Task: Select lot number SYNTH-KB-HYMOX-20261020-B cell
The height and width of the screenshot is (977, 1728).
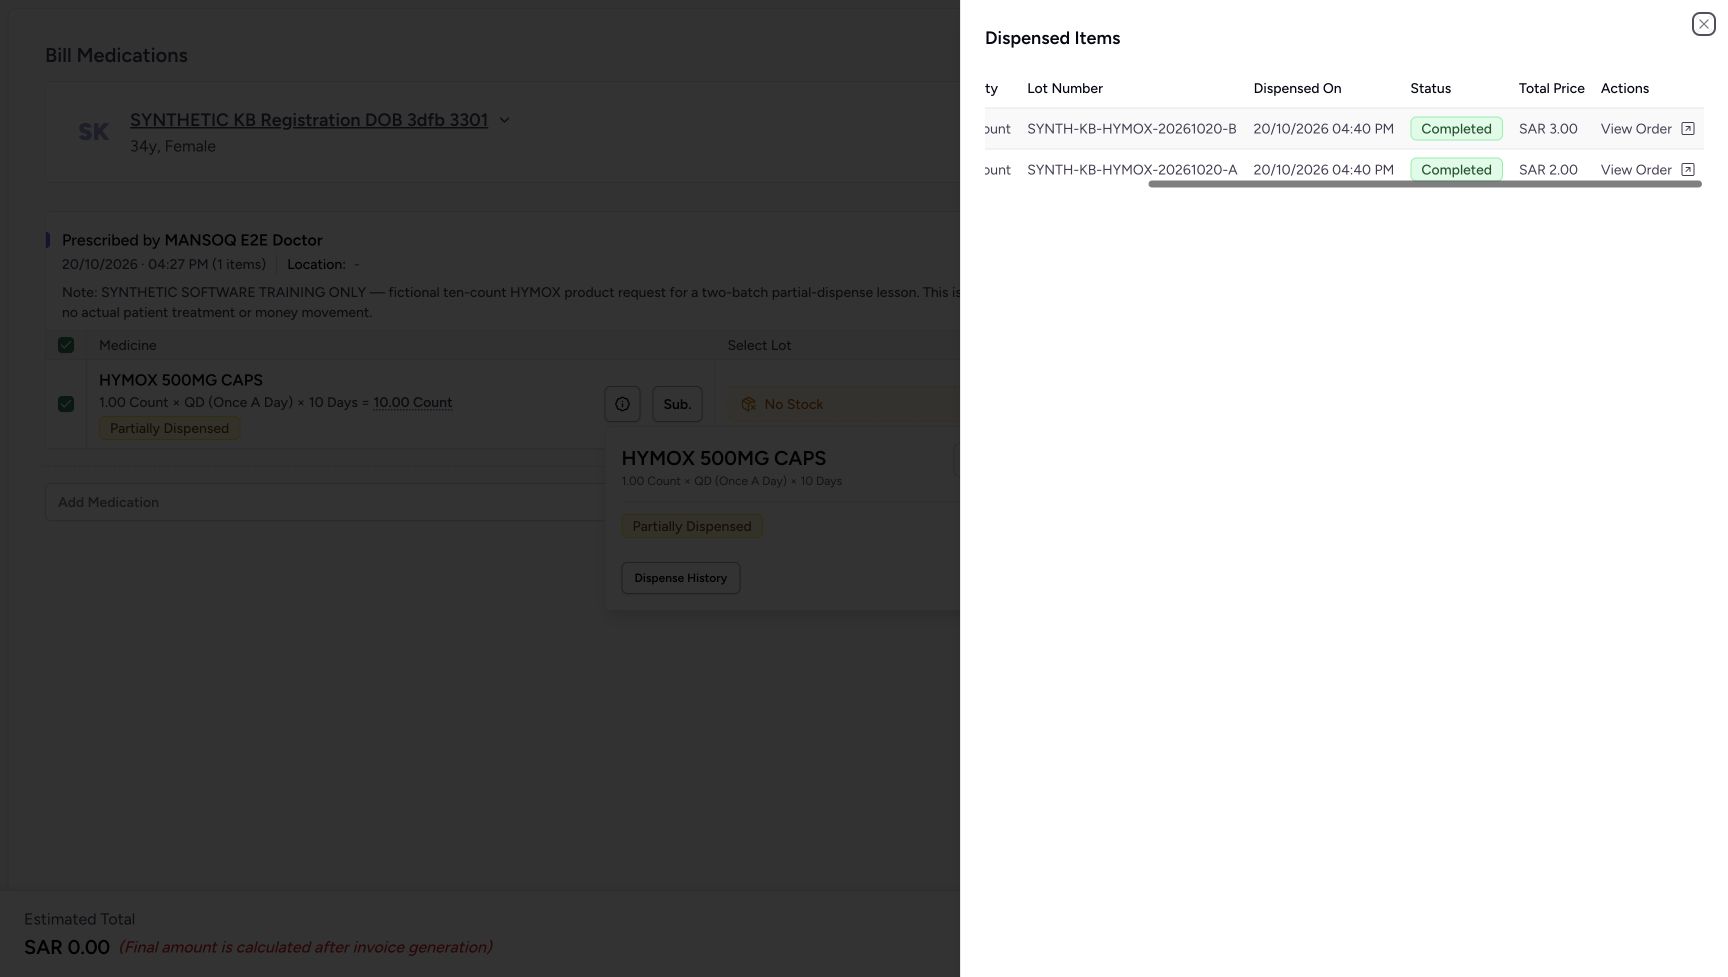Action: coord(1131,129)
